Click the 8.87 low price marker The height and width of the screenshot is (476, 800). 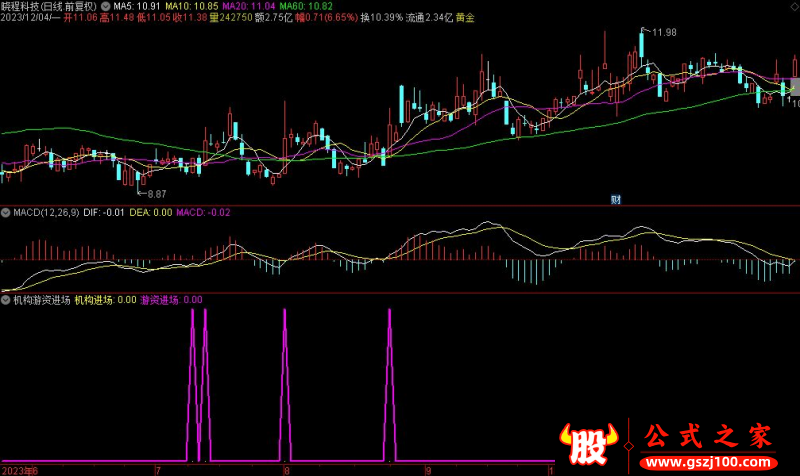click(157, 194)
